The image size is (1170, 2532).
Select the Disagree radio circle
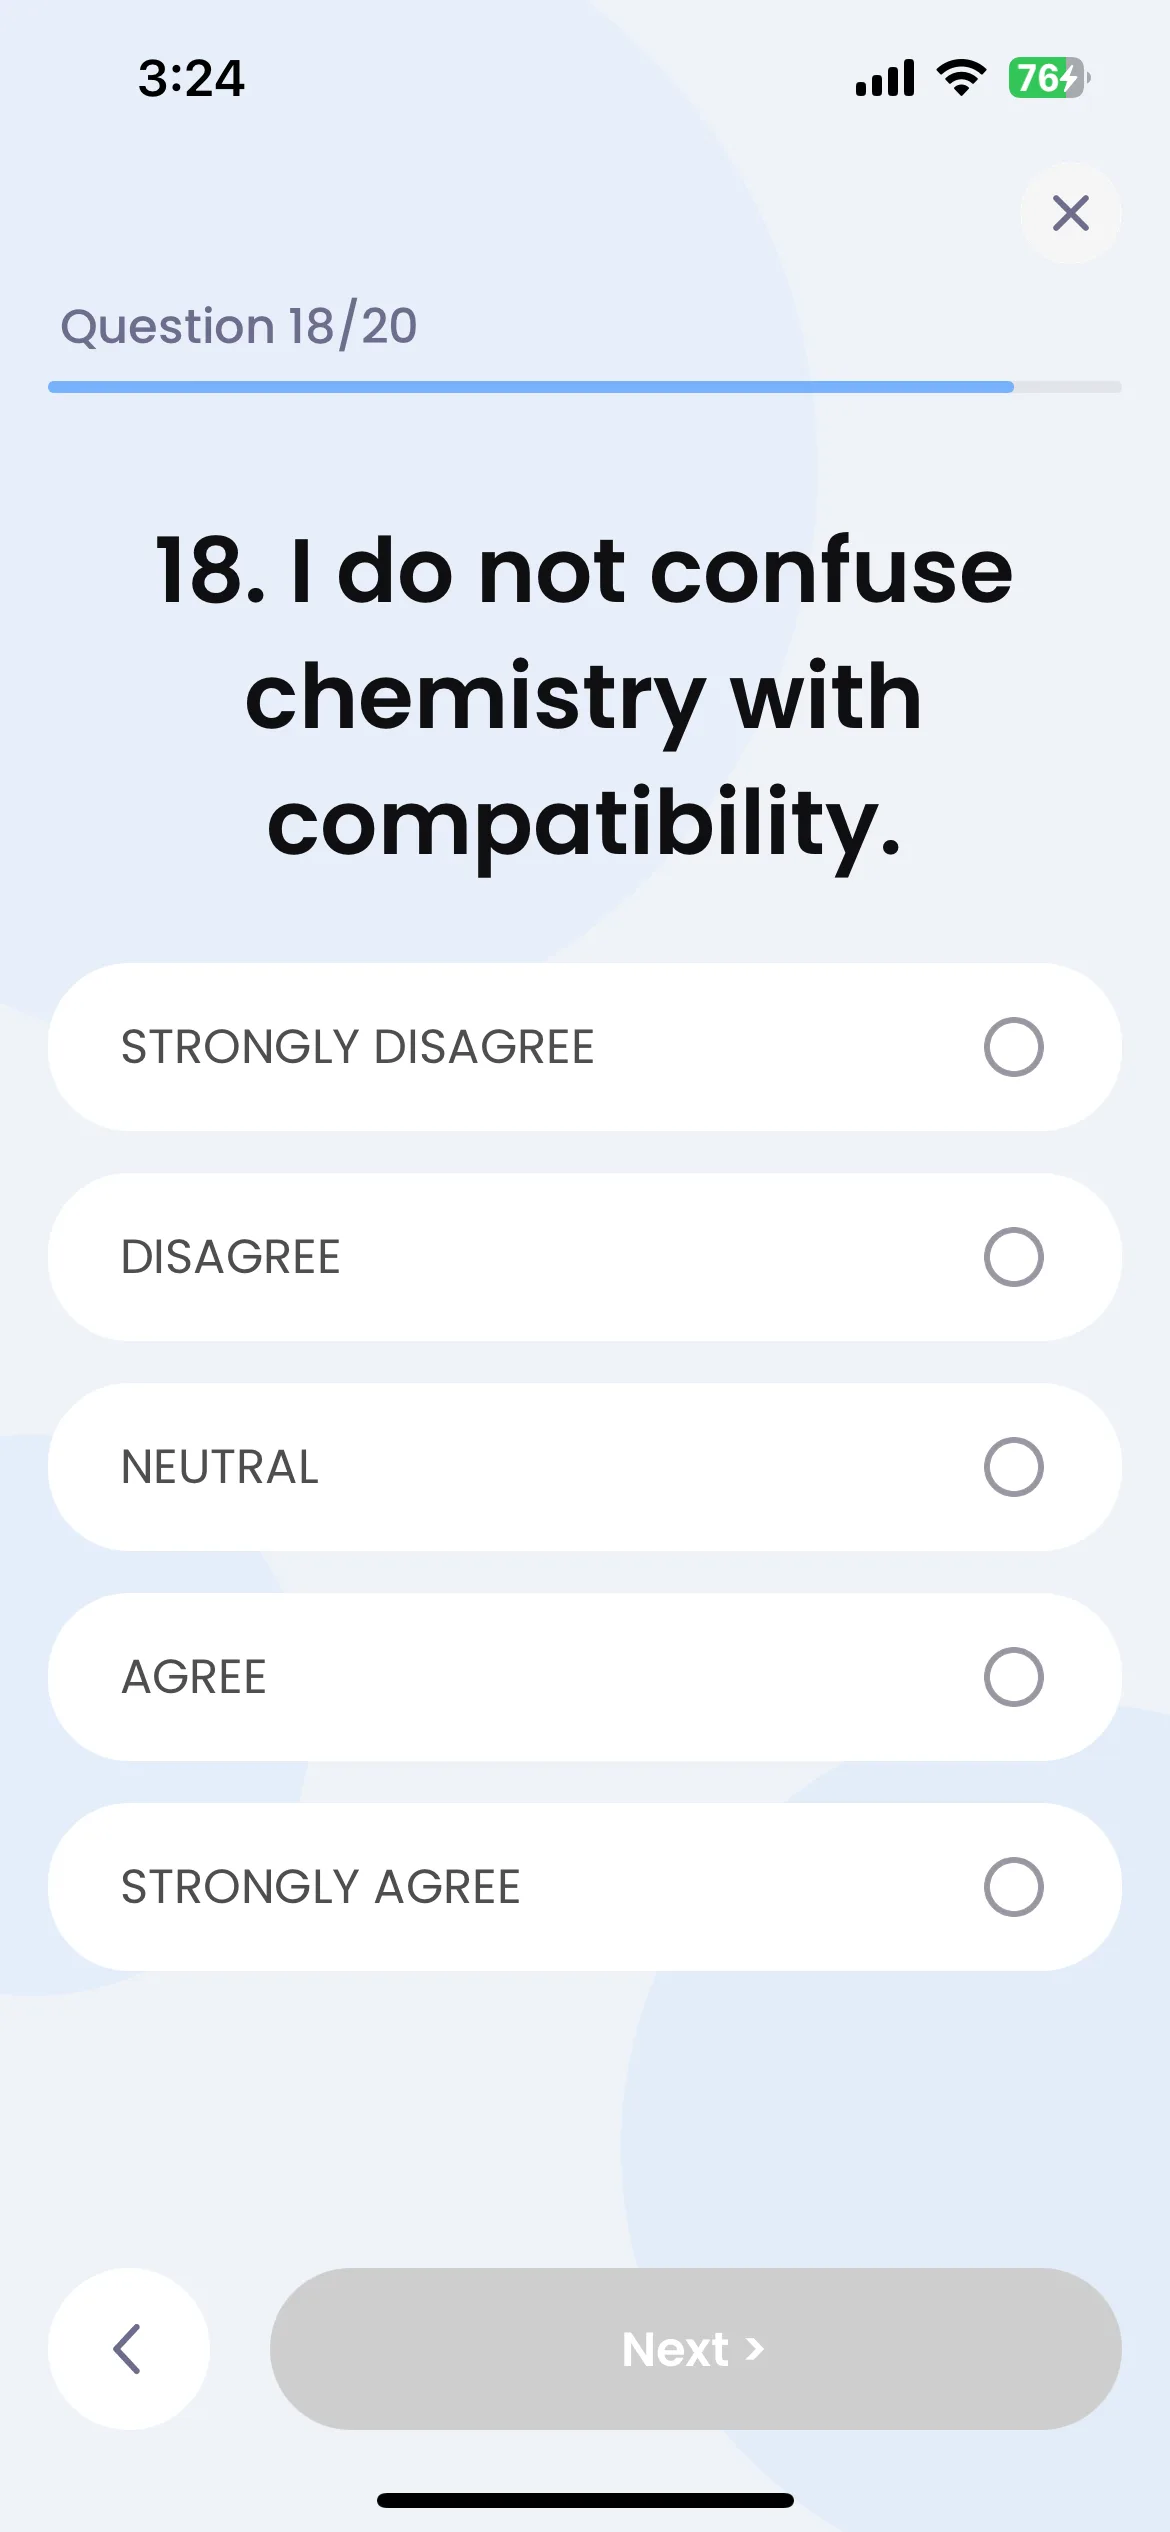pos(1013,1257)
